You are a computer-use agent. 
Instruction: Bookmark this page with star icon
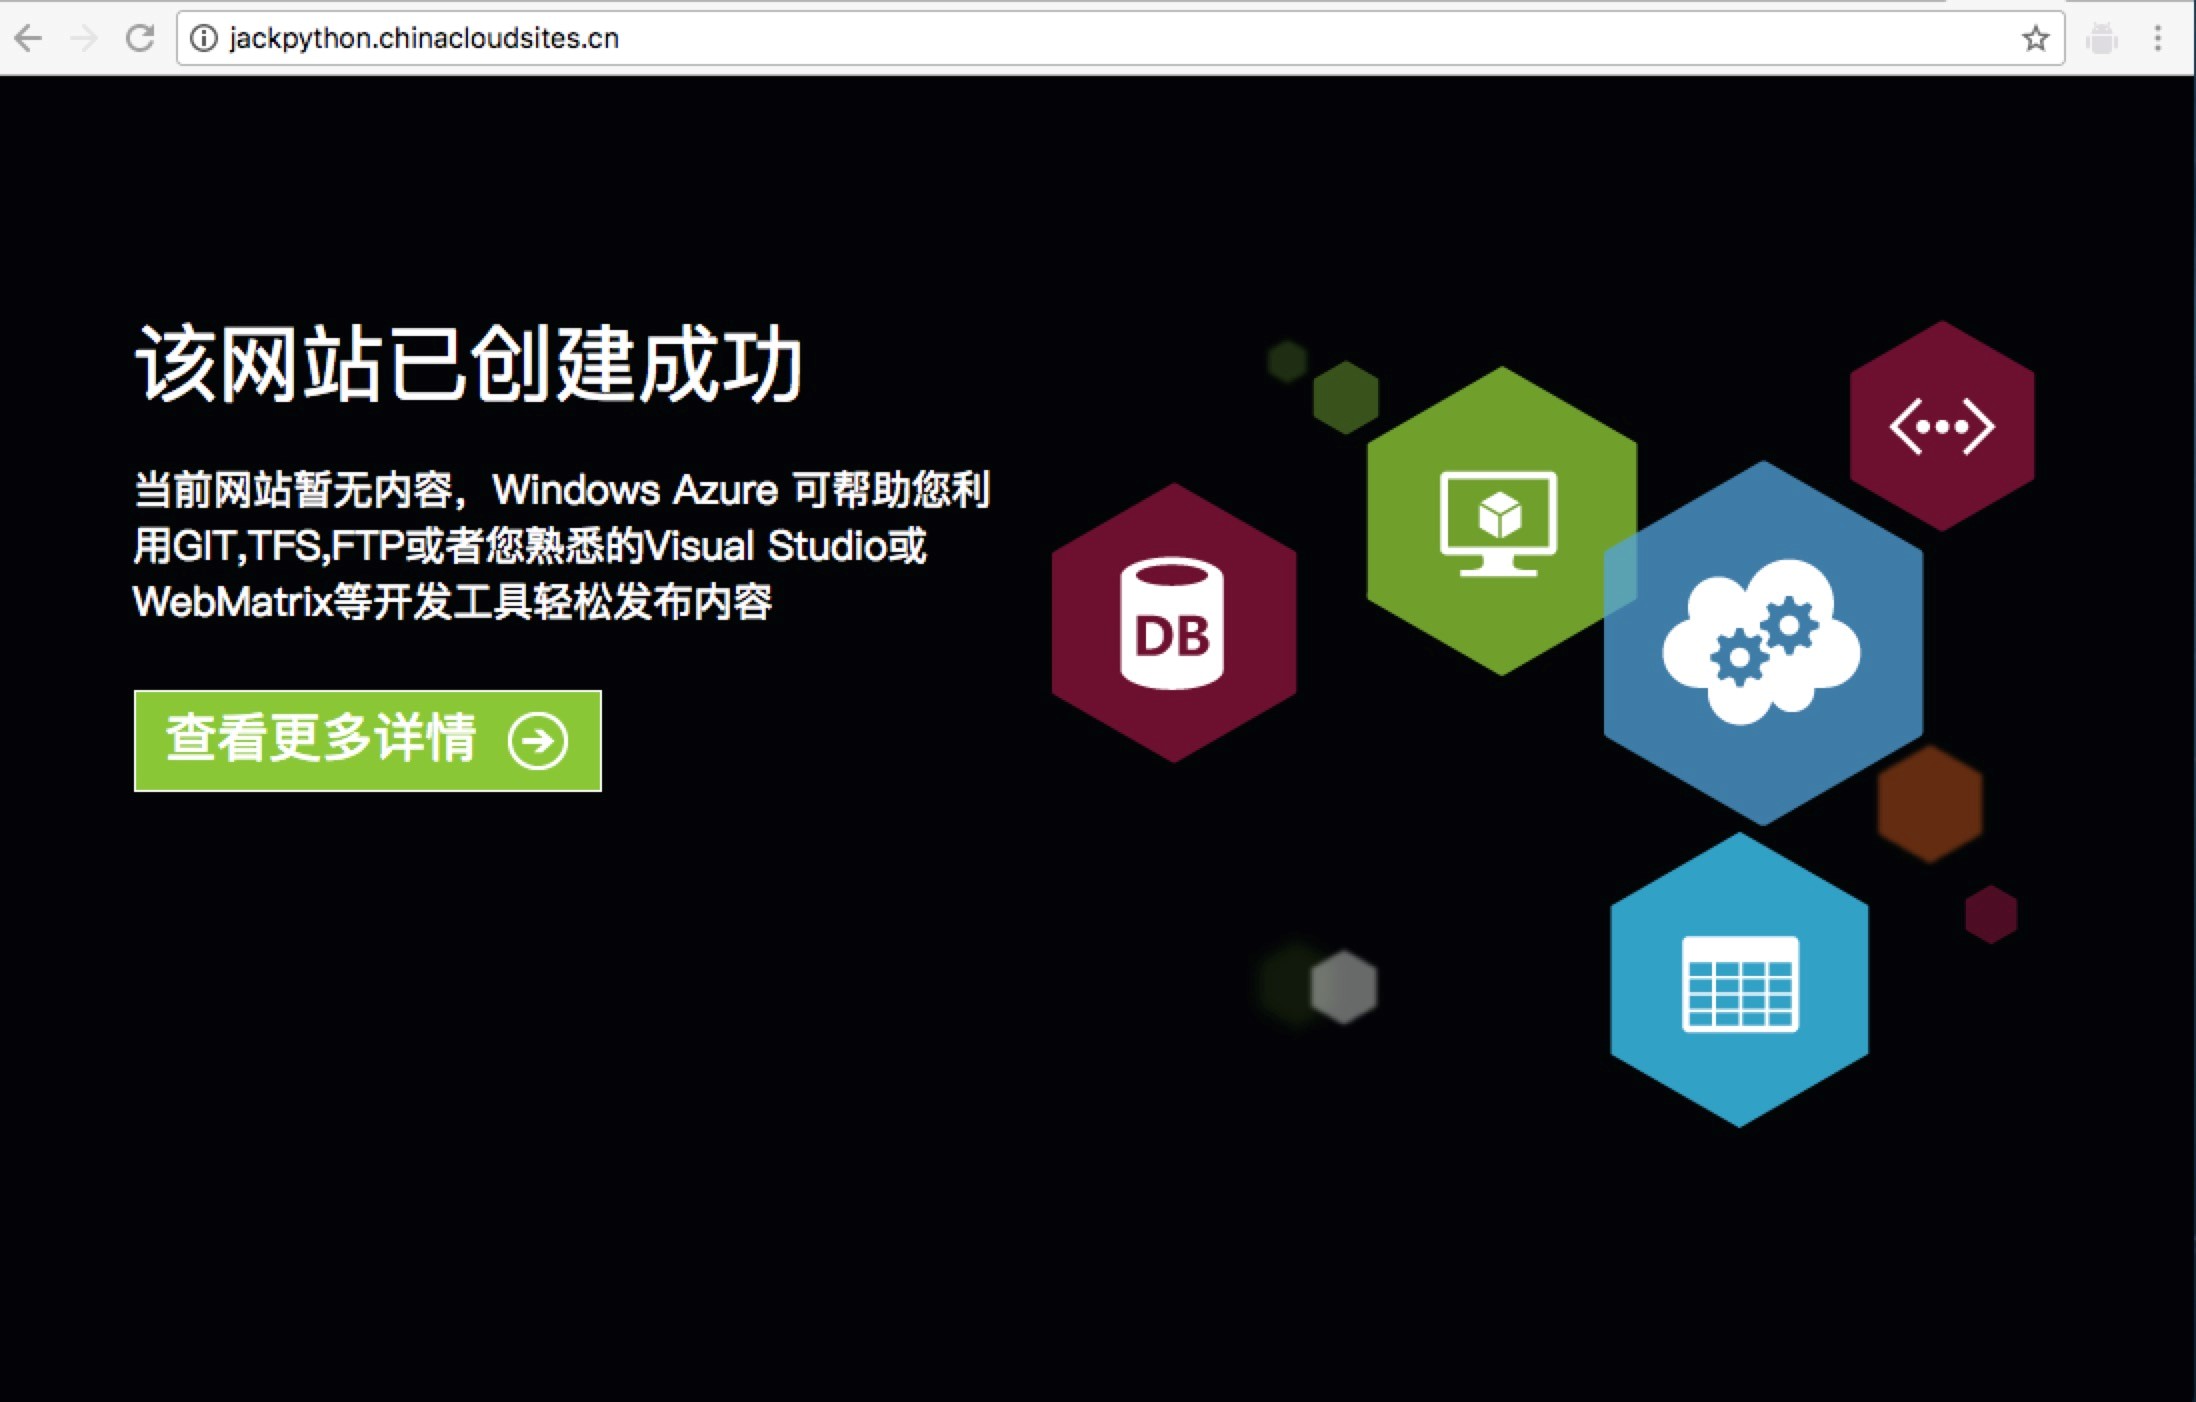(x=2036, y=38)
